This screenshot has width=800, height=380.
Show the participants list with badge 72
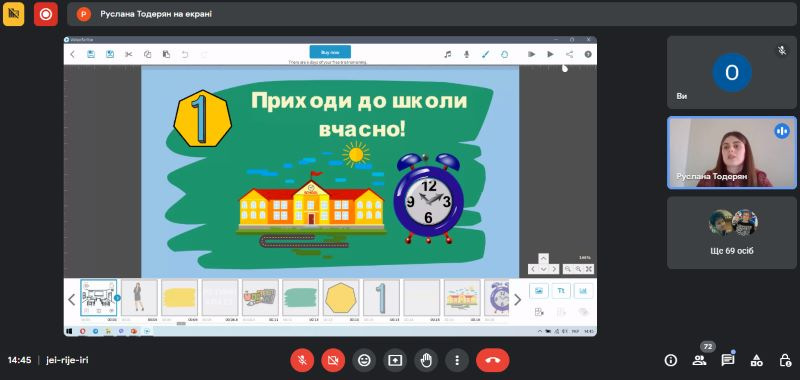pyautogui.click(x=699, y=360)
